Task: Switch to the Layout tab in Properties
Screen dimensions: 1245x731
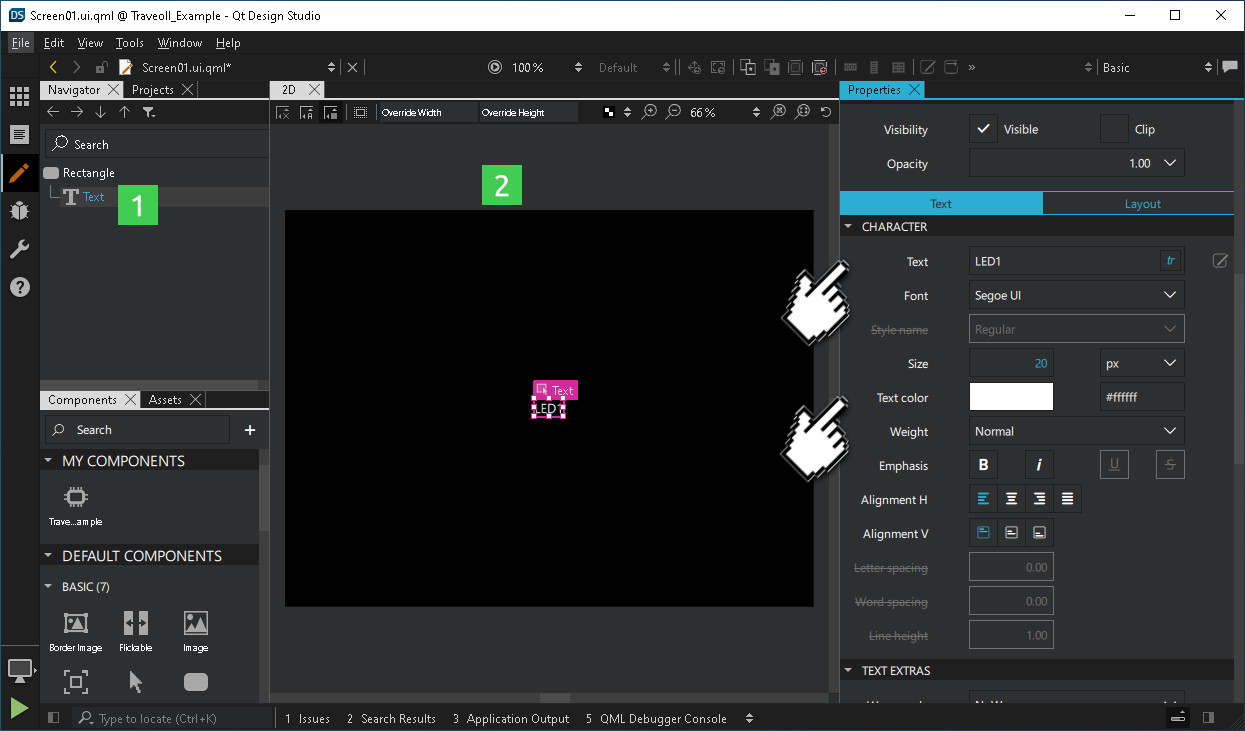Action: click(x=1140, y=203)
